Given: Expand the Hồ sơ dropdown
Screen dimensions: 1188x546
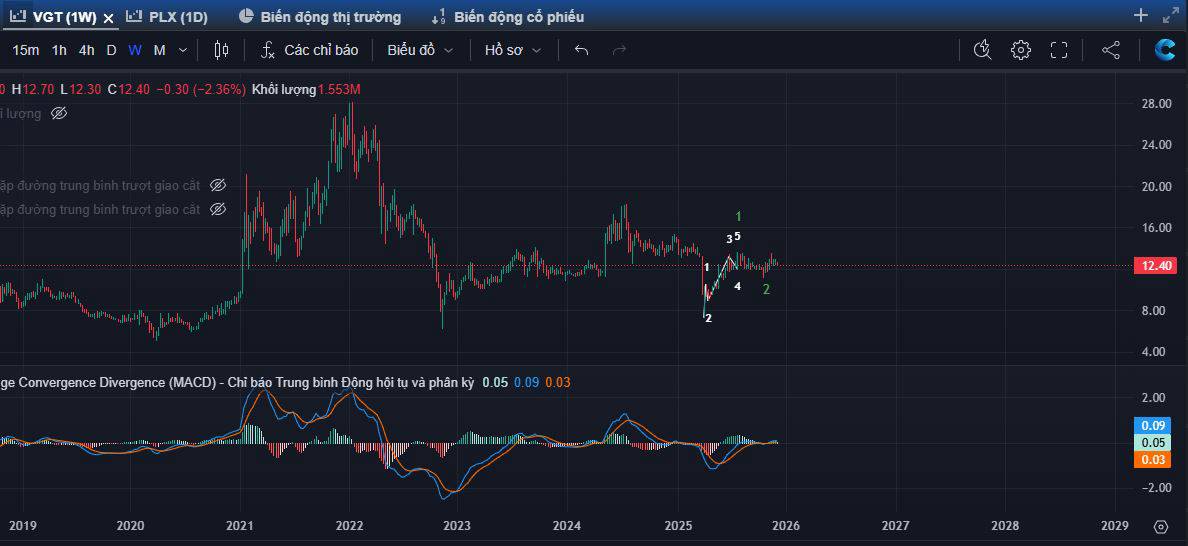Looking at the screenshot, I should tap(512, 50).
